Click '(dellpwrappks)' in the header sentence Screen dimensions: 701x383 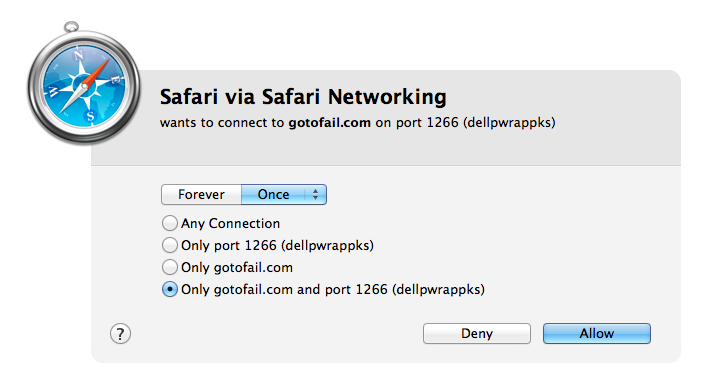pyautogui.click(x=509, y=122)
